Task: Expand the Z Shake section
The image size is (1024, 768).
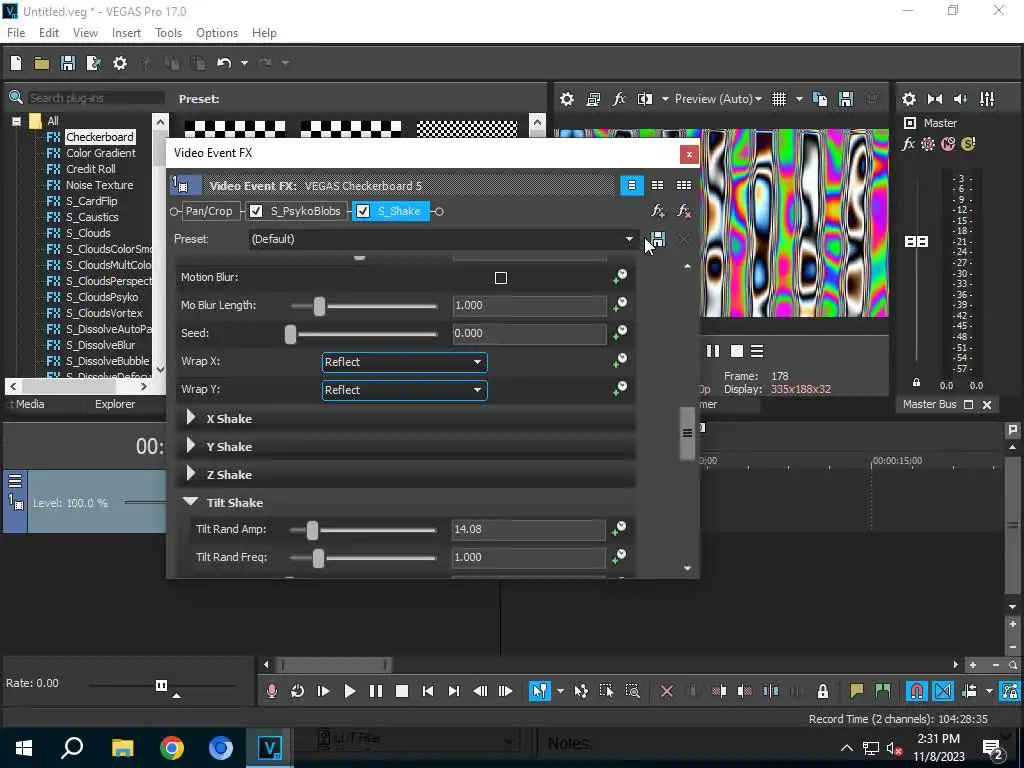Action: coord(191,474)
